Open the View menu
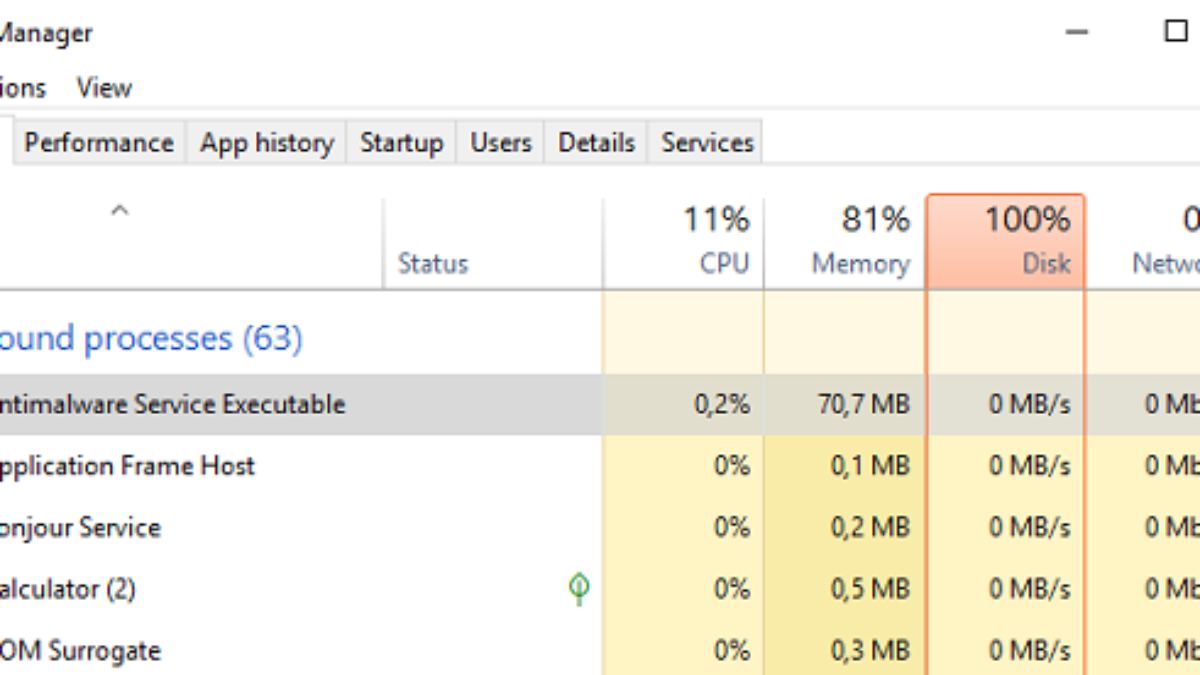This screenshot has width=1200, height=675. point(104,88)
